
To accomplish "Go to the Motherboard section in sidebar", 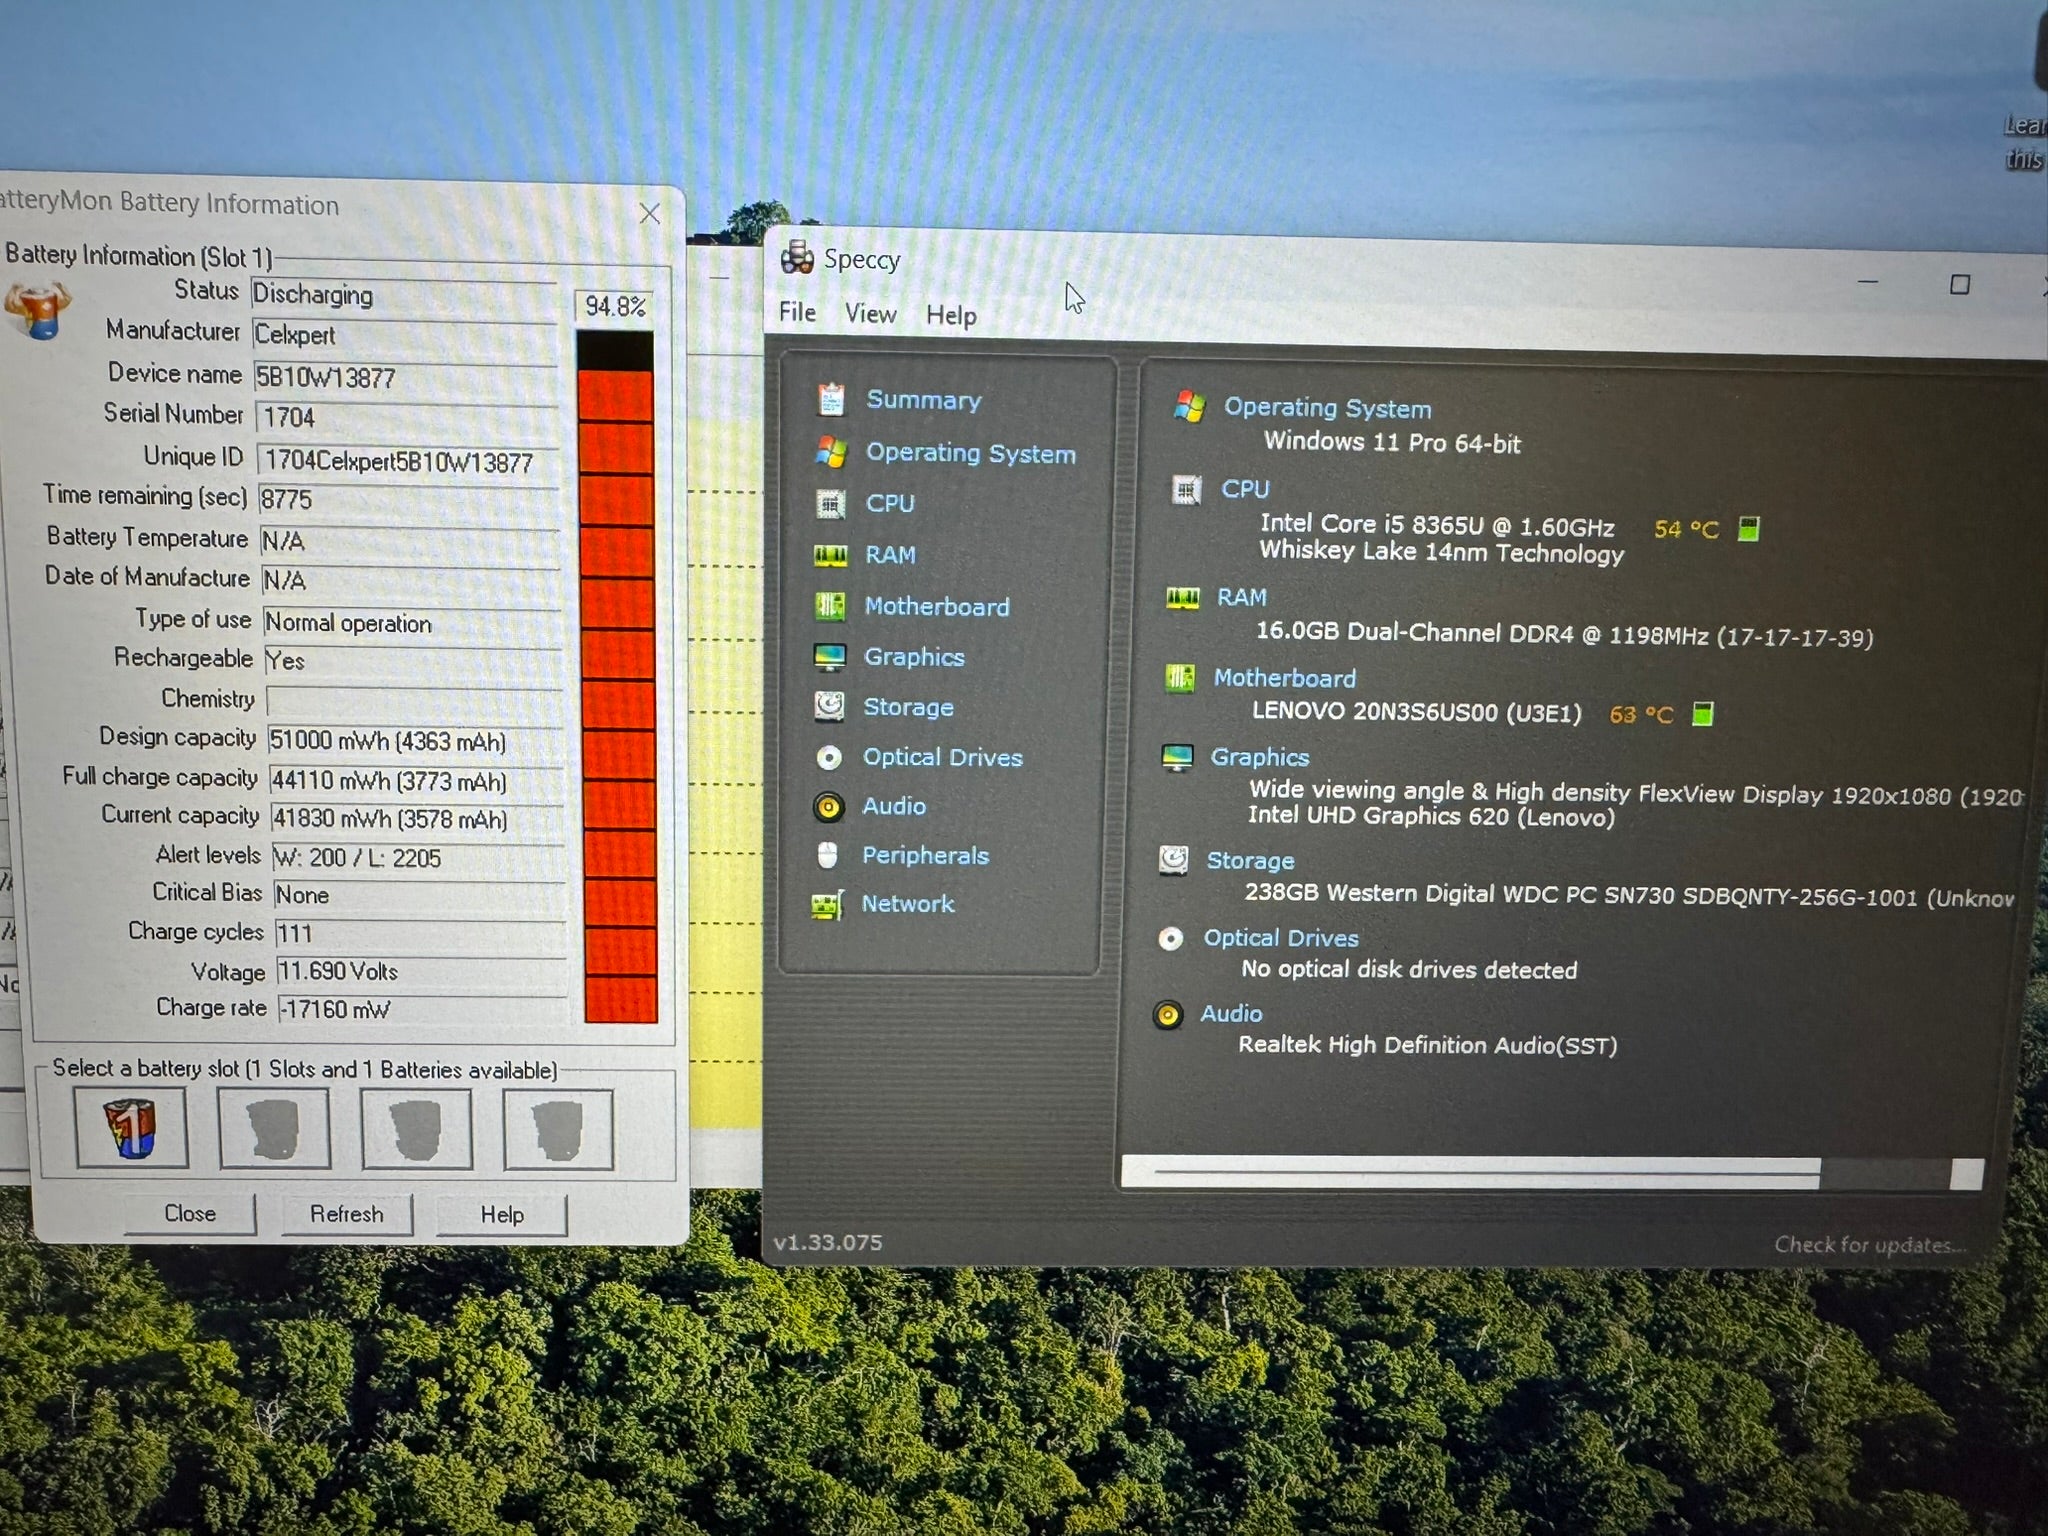I will (x=937, y=607).
